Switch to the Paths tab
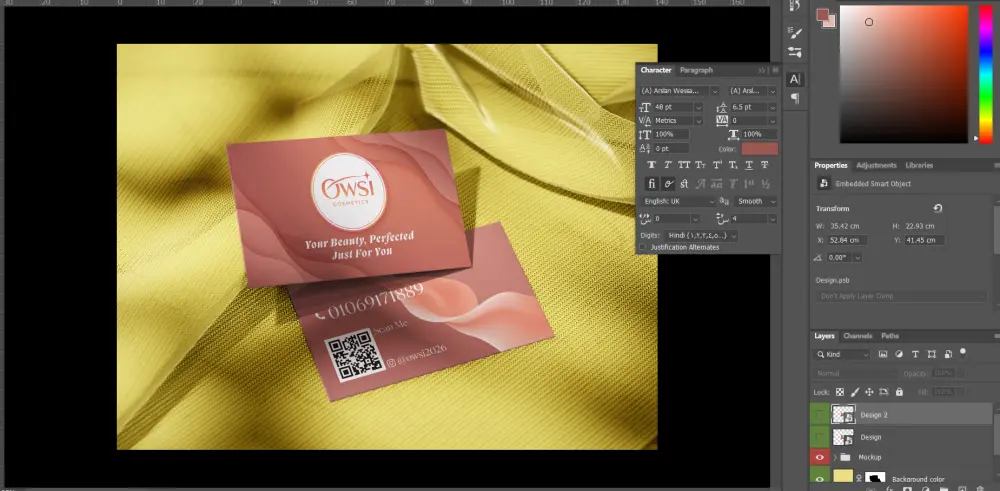 click(890, 336)
